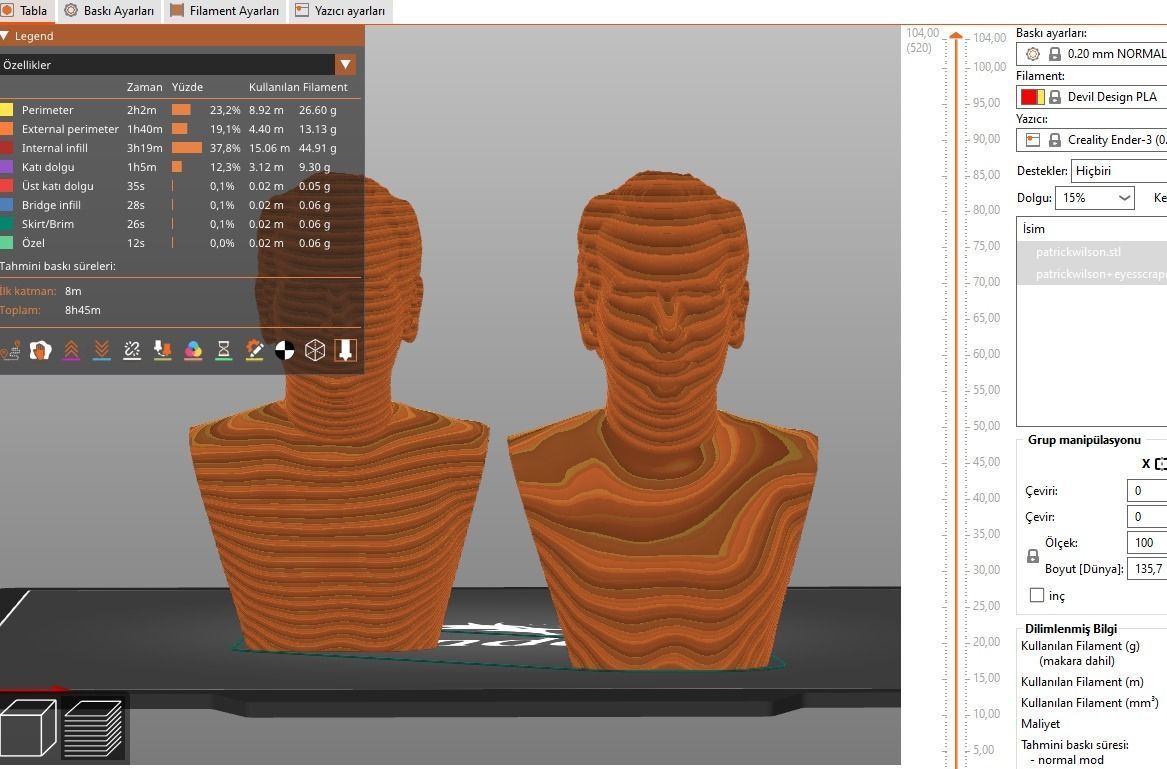Toggle seams broken-link icon in legend

coord(132,350)
